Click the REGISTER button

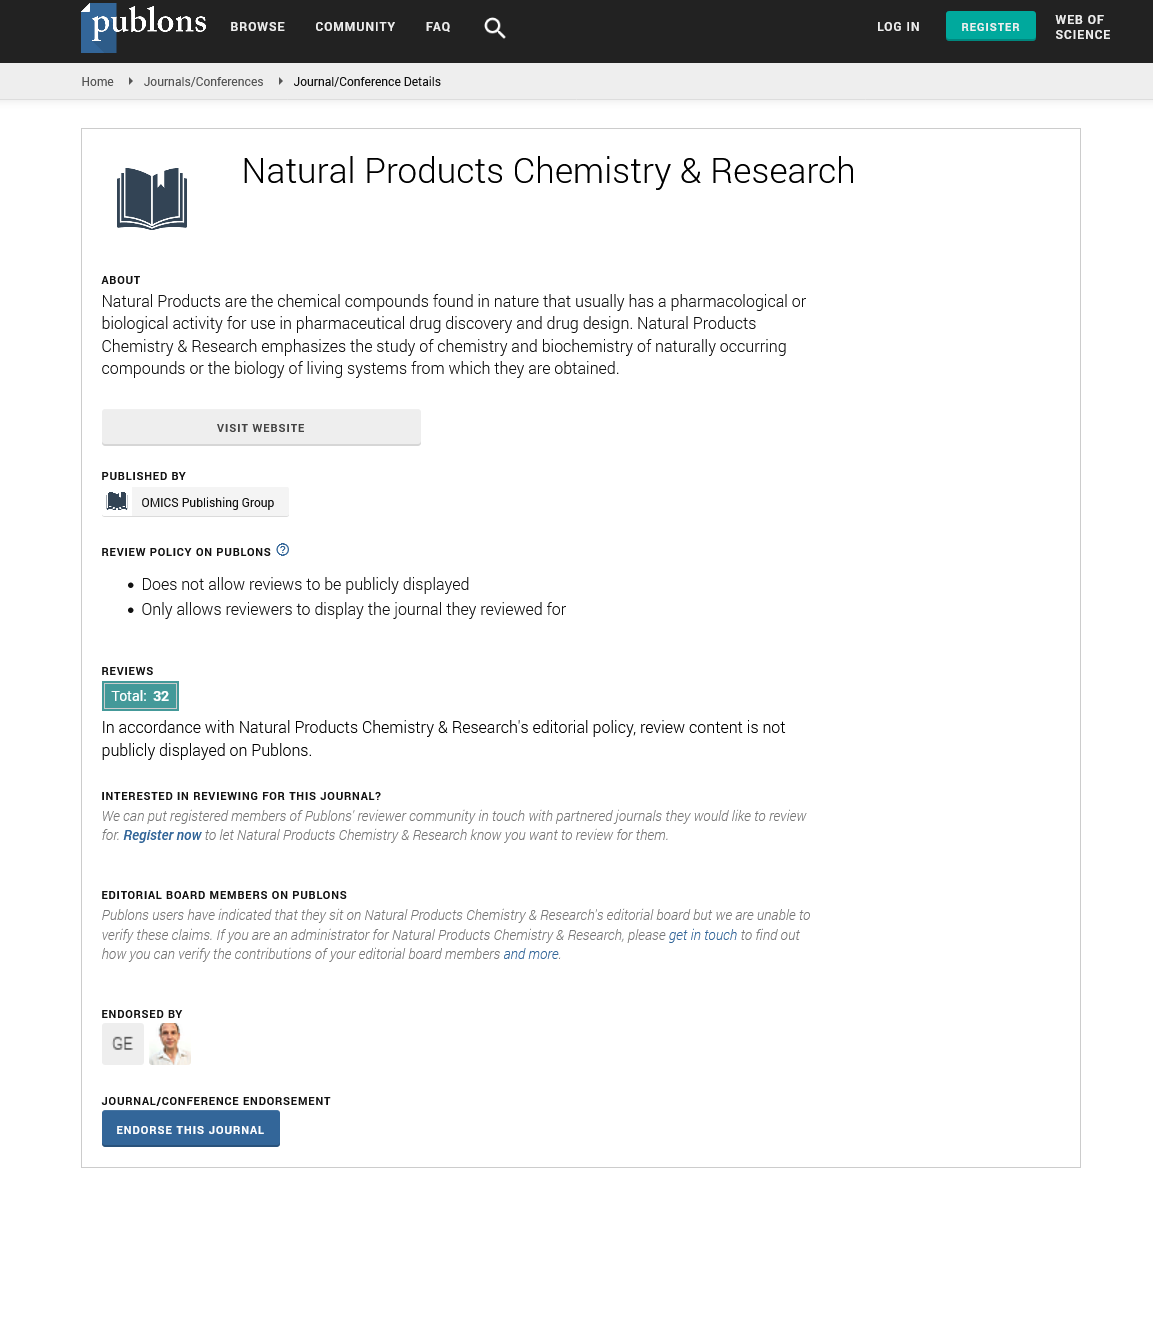[990, 26]
